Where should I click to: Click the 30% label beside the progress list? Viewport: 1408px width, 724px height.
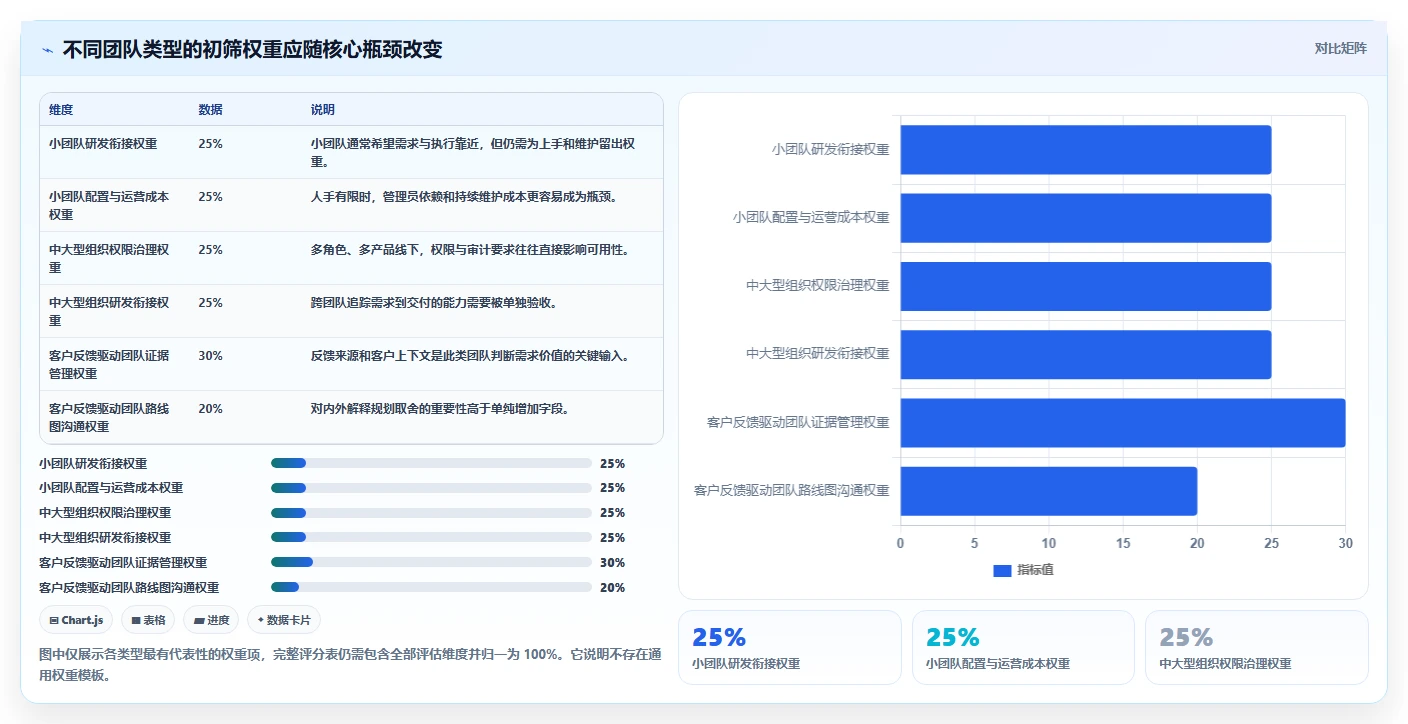(x=612, y=563)
